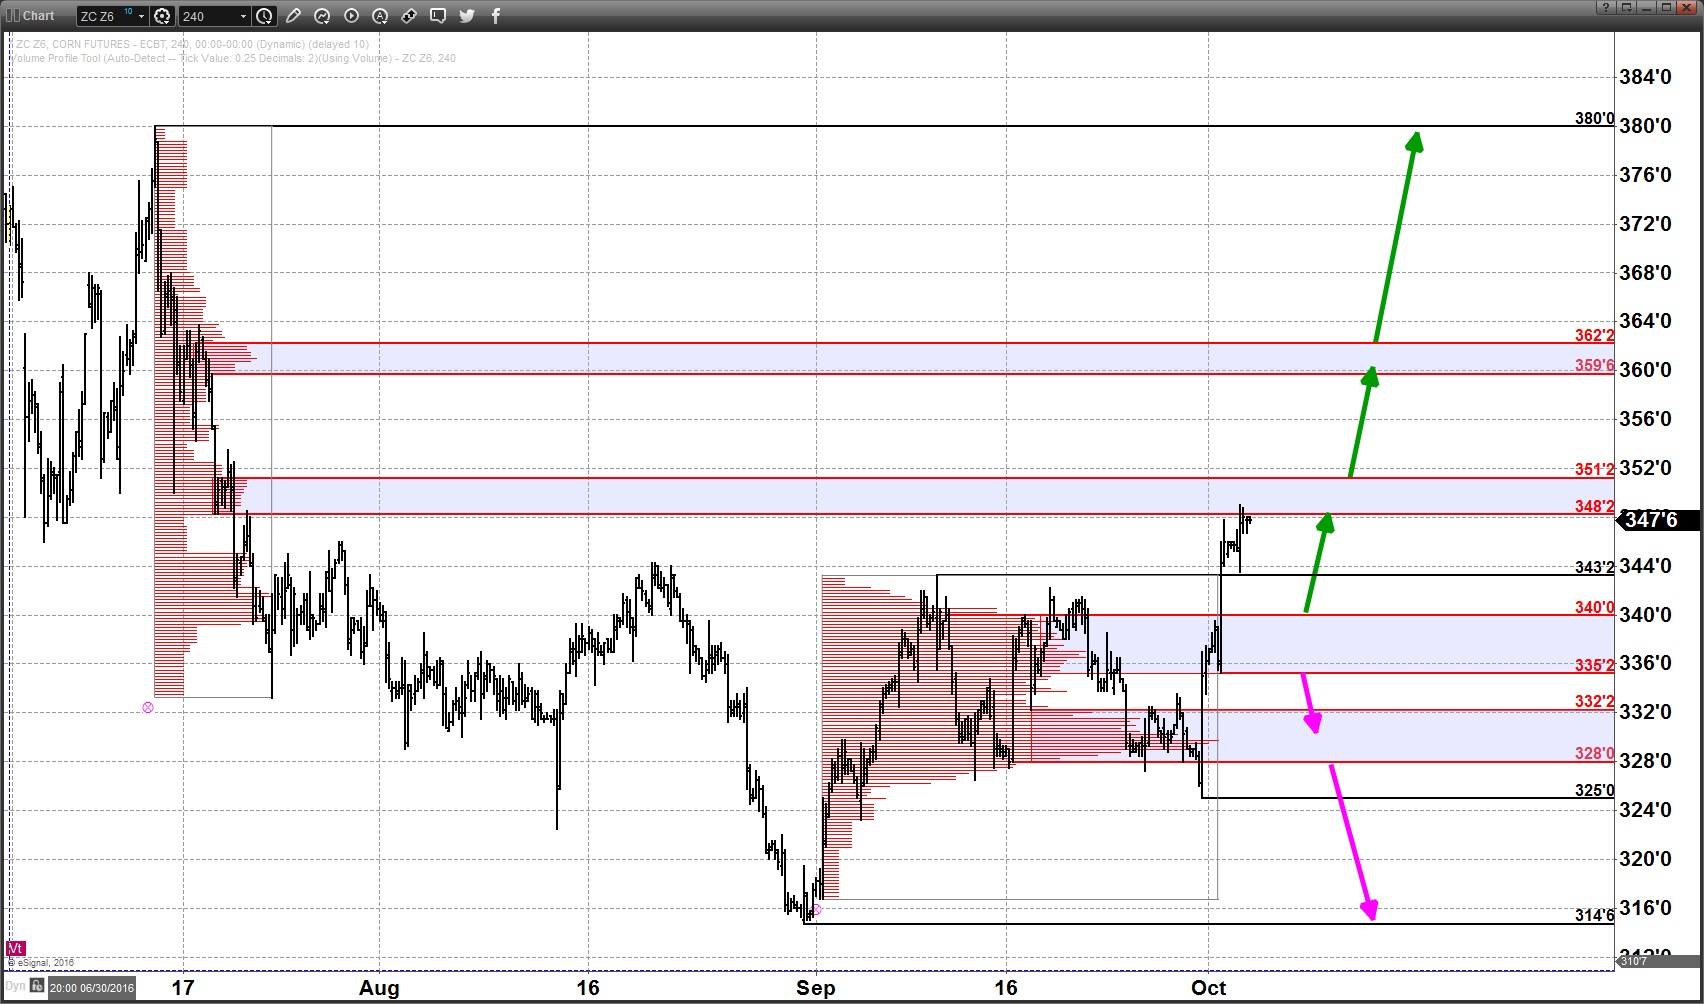
Task: Open the chart settings gear menu
Action: click(162, 16)
